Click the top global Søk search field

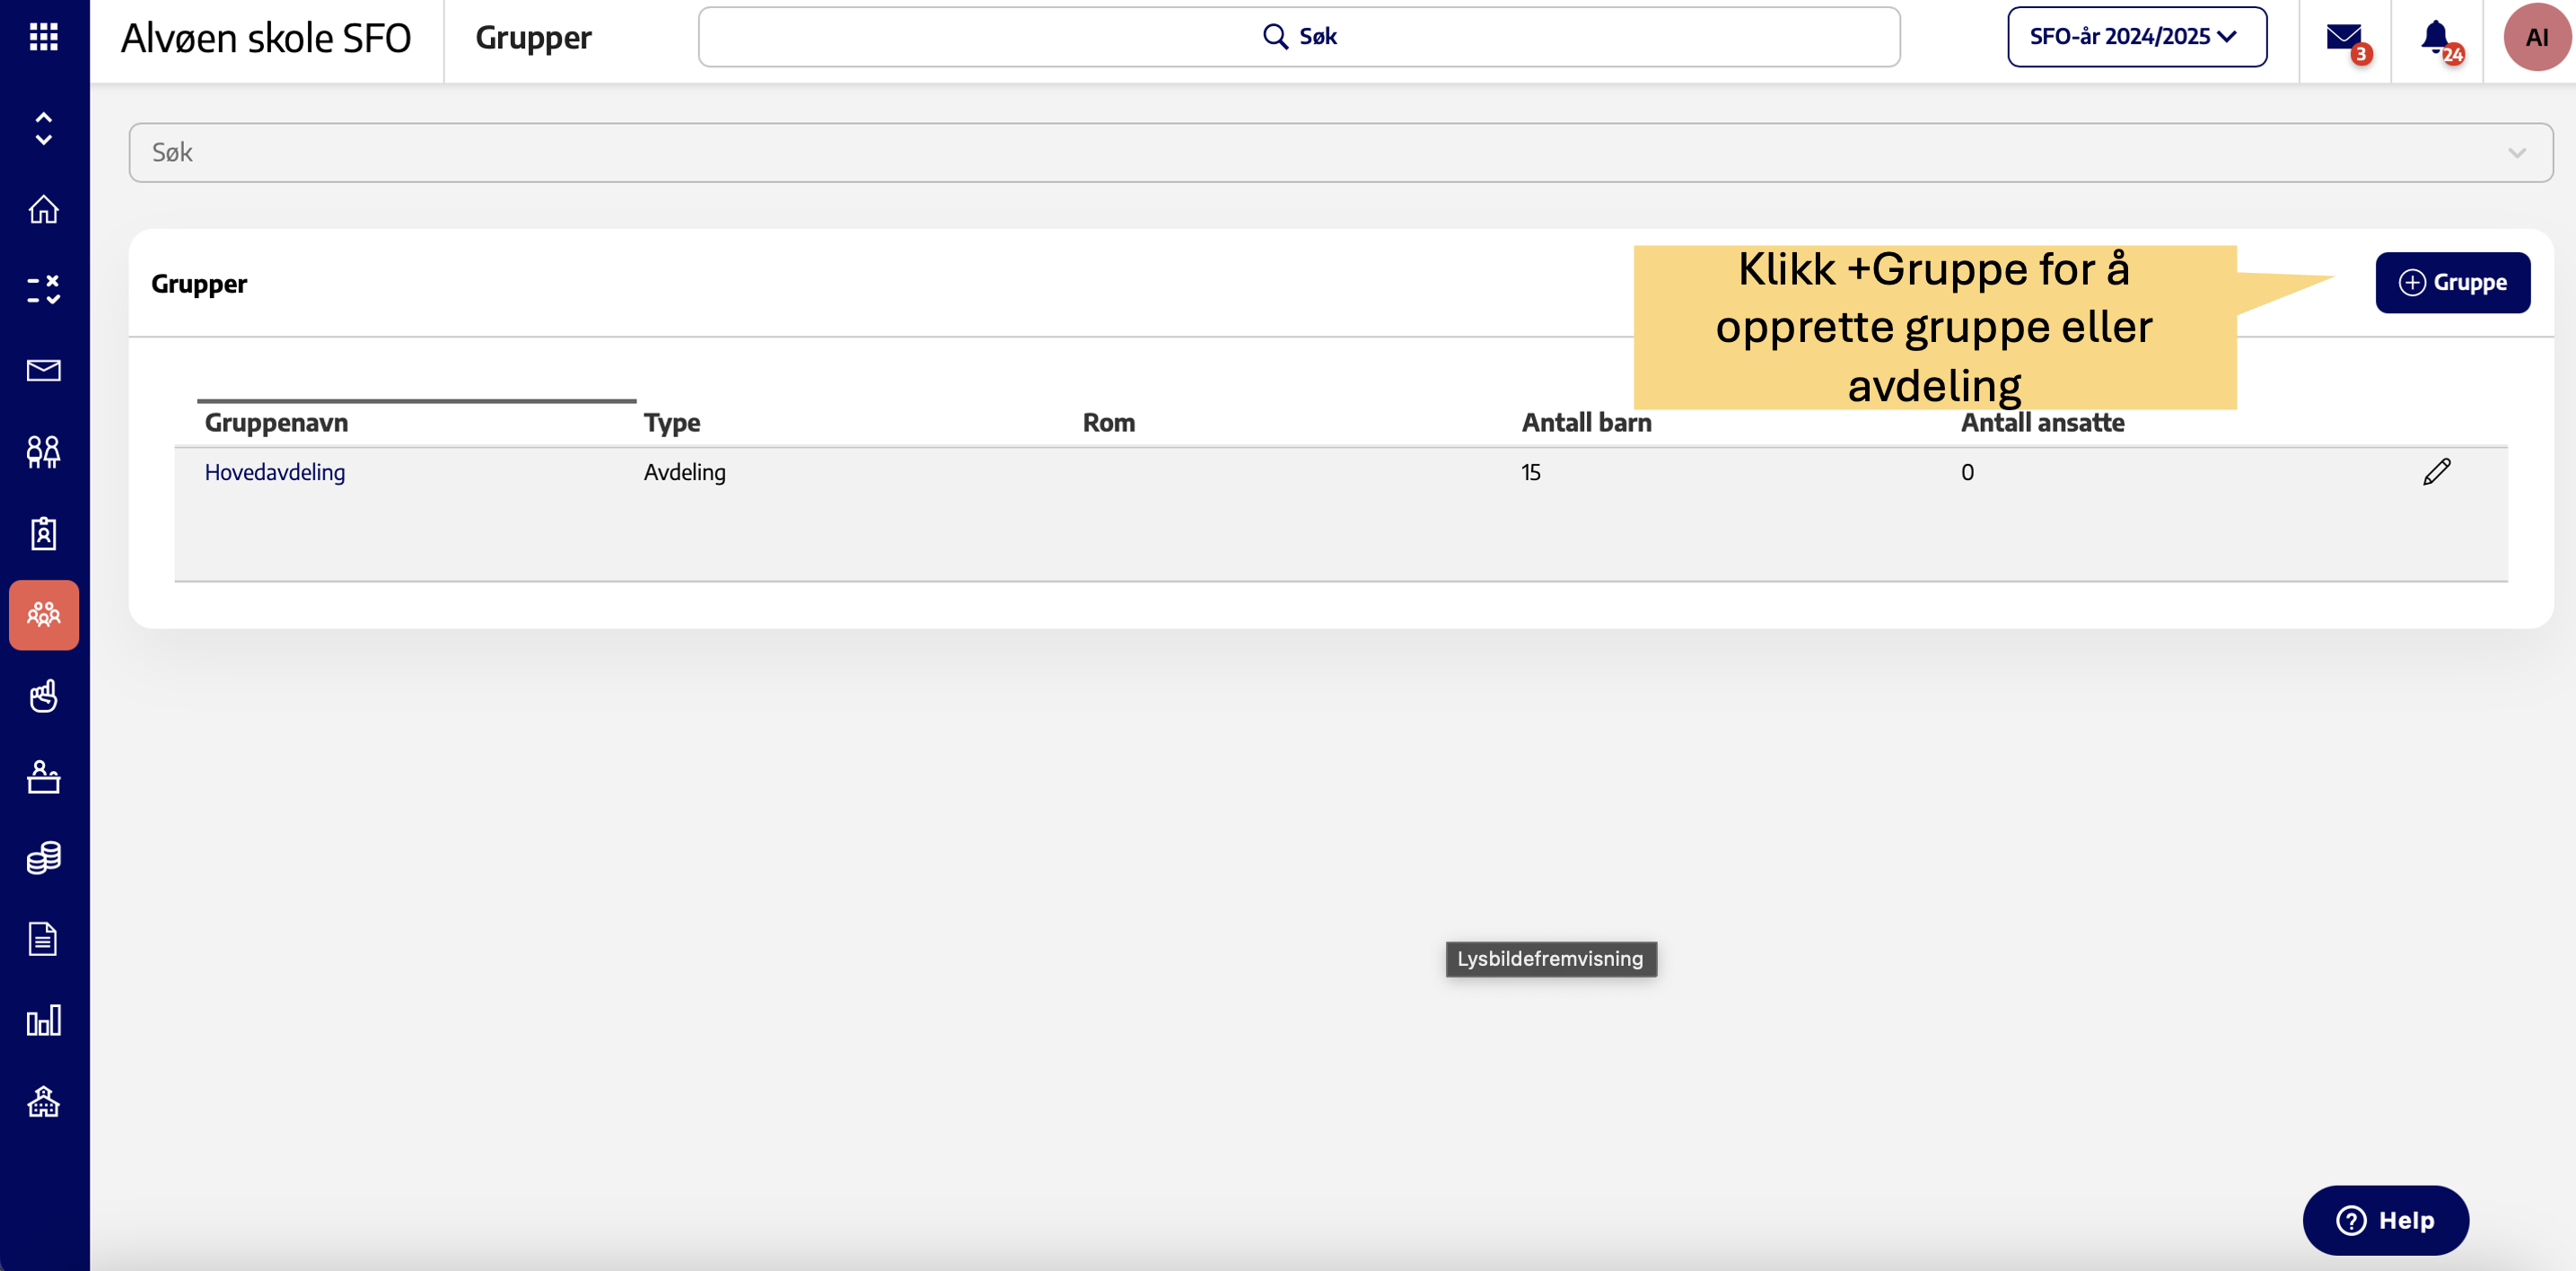pos(1298,37)
